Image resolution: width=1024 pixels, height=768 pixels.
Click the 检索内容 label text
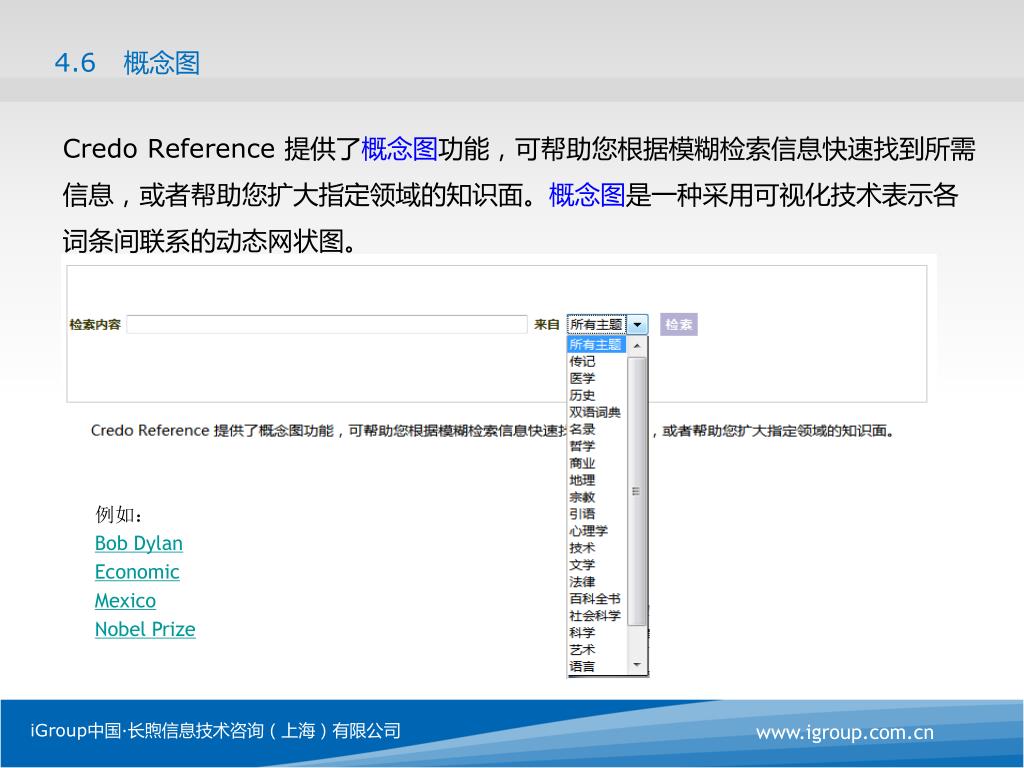[95, 325]
